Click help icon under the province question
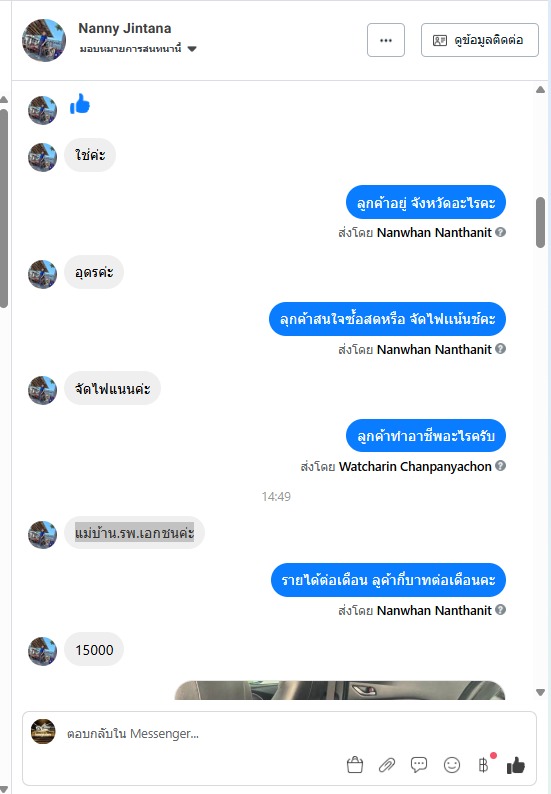 coord(500,232)
